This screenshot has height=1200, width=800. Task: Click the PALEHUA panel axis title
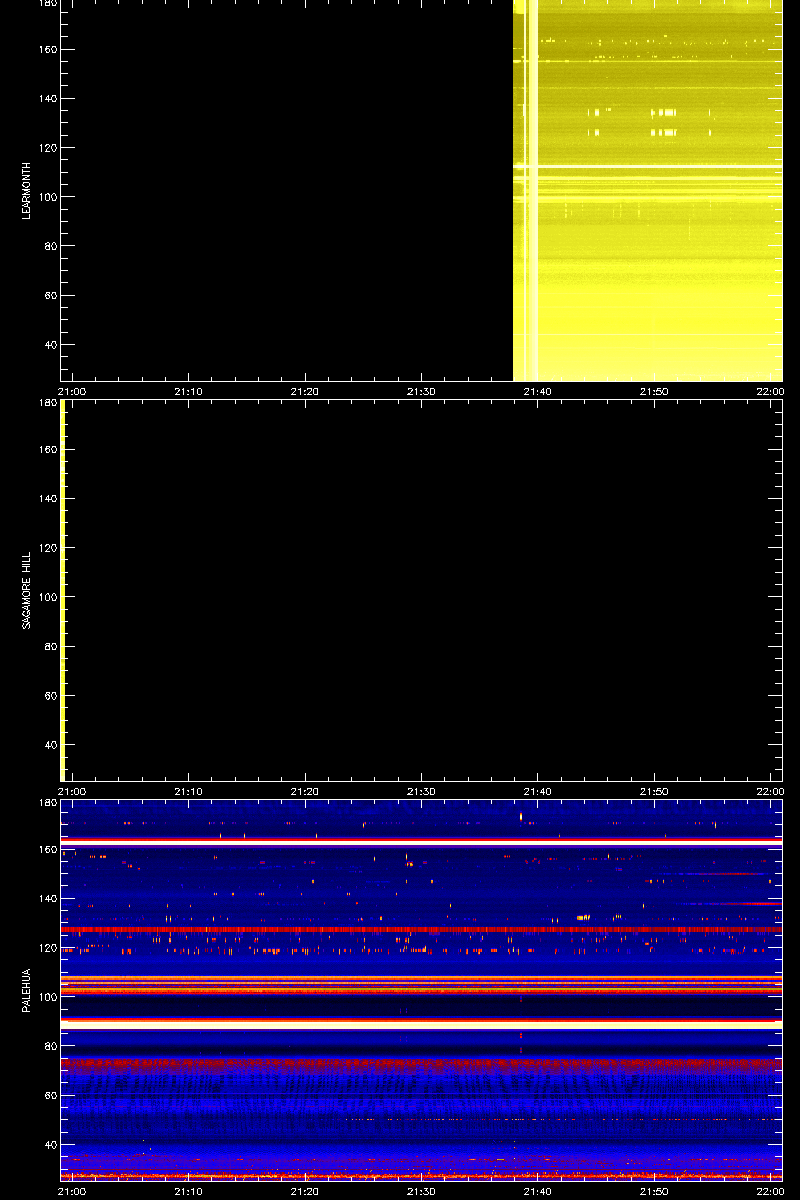tap(28, 991)
